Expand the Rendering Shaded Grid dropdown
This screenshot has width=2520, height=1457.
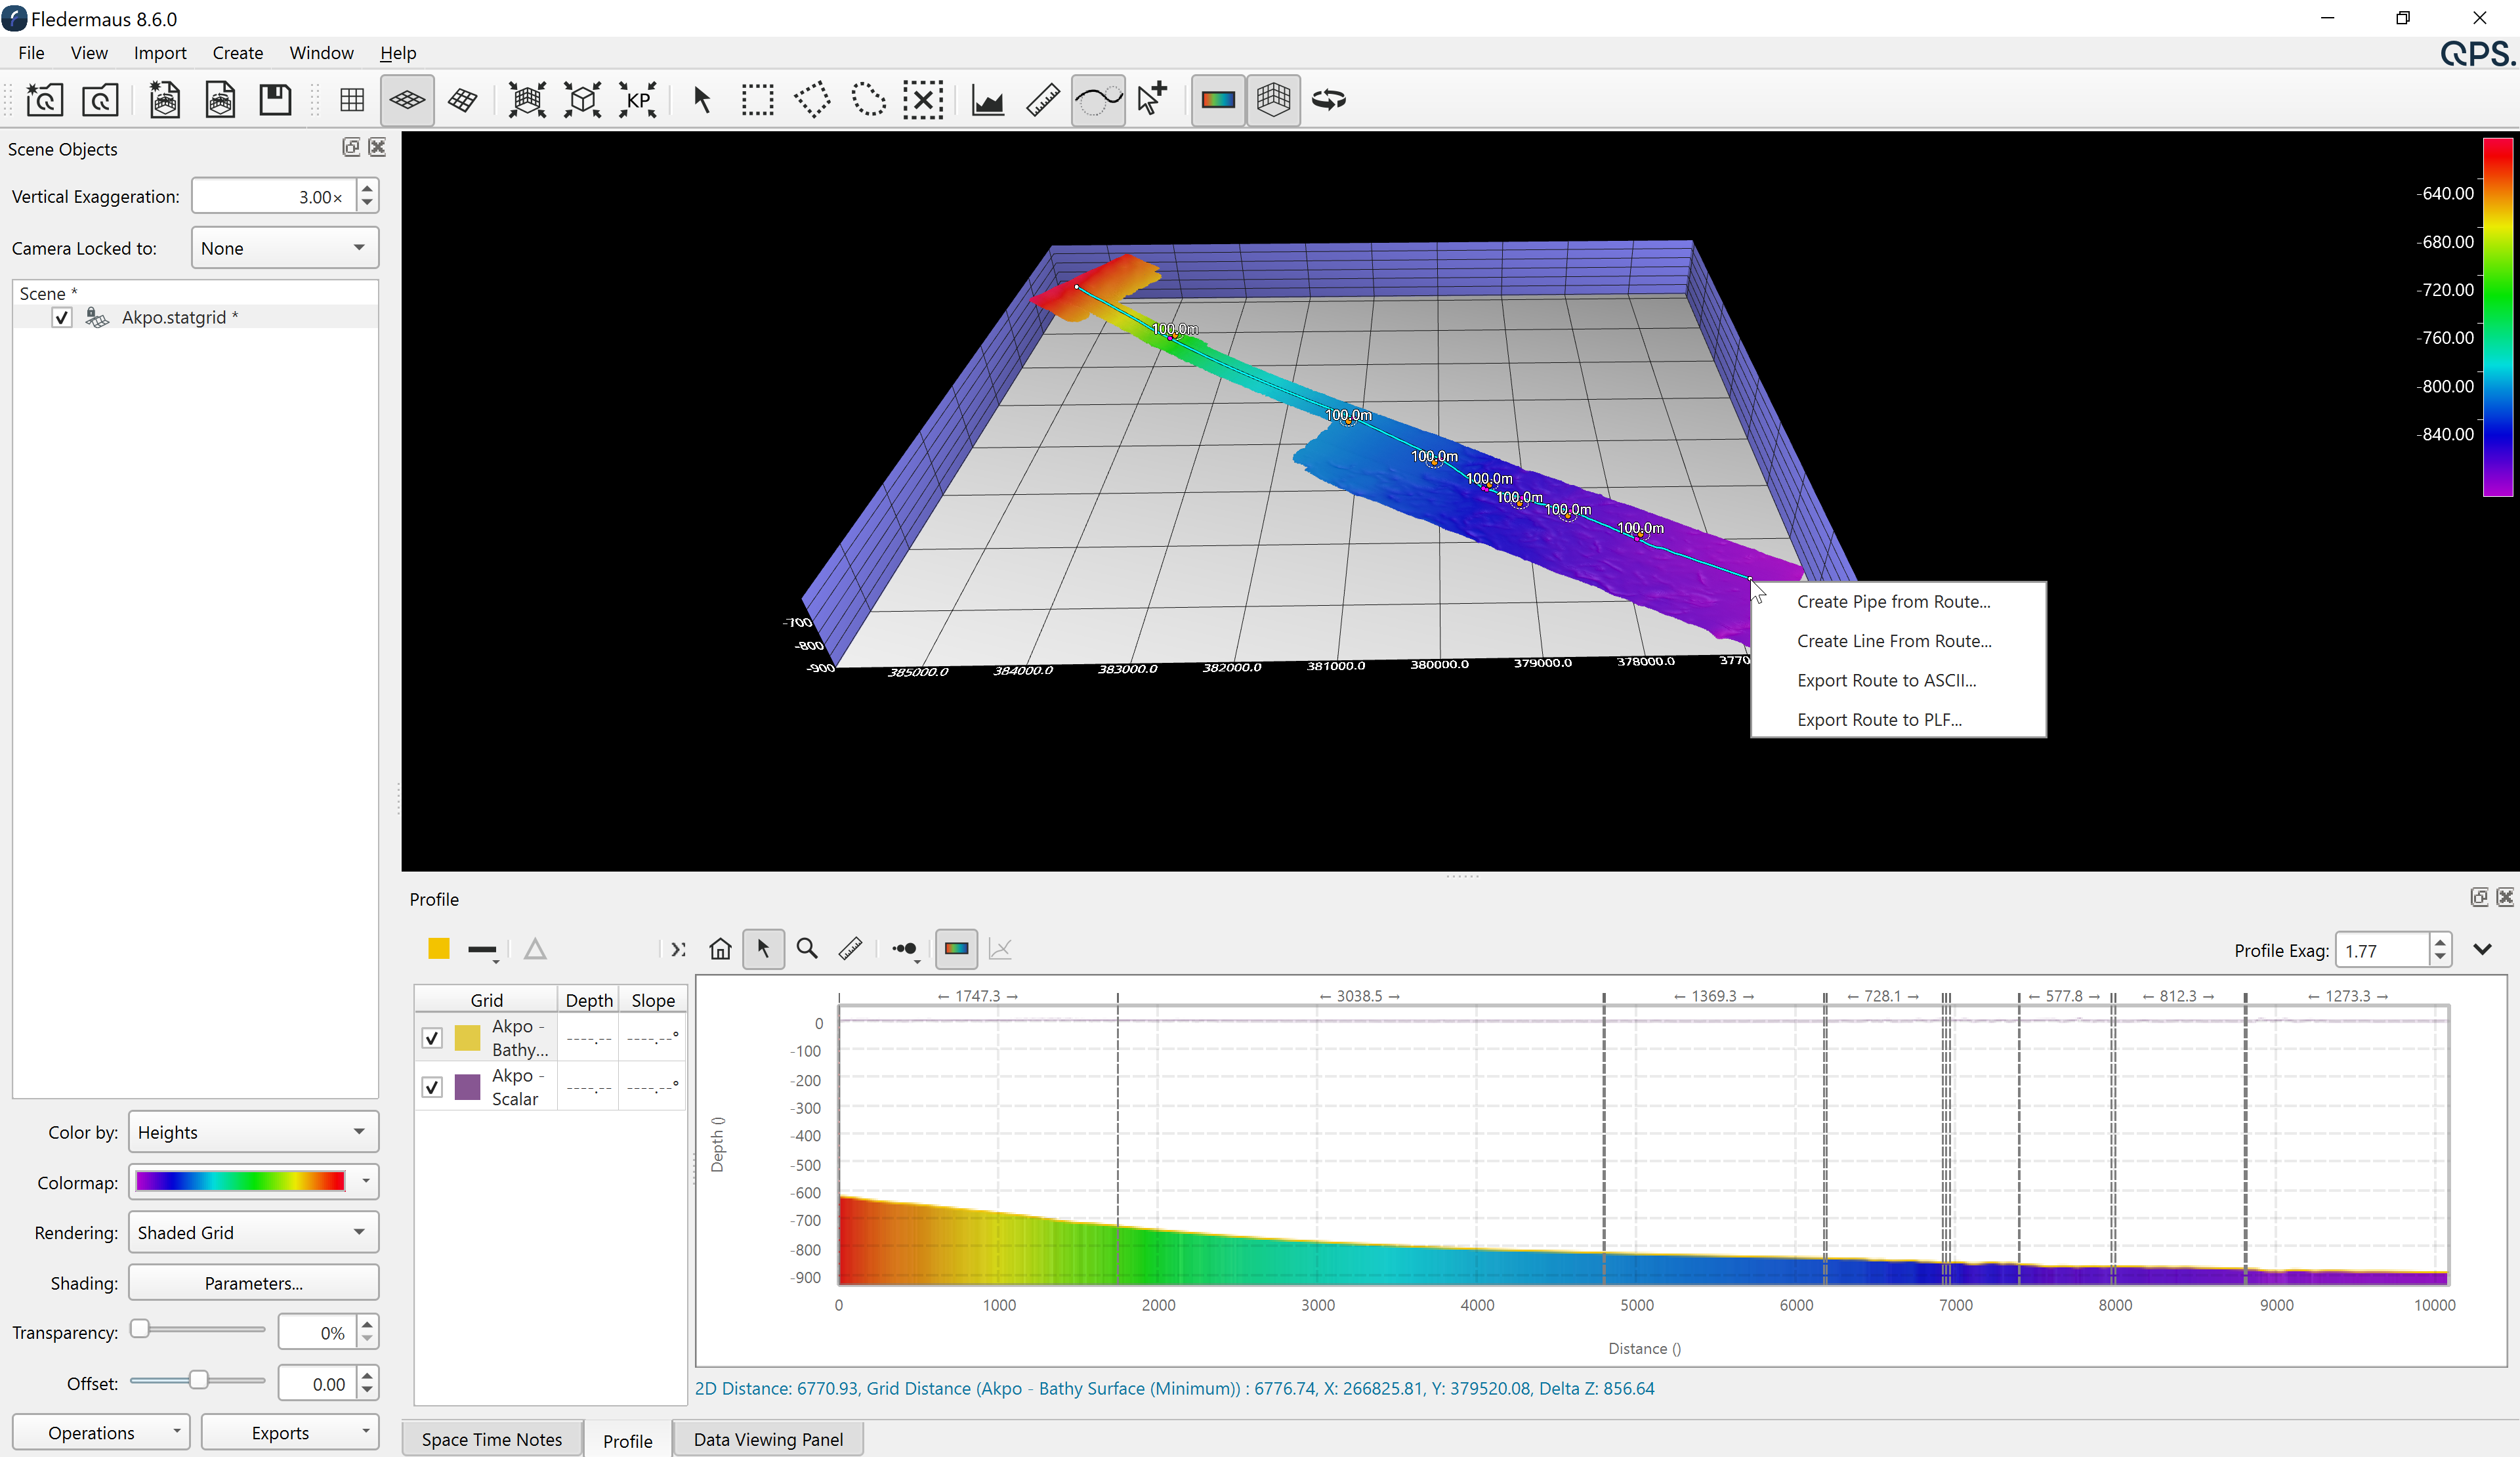pos(253,1232)
